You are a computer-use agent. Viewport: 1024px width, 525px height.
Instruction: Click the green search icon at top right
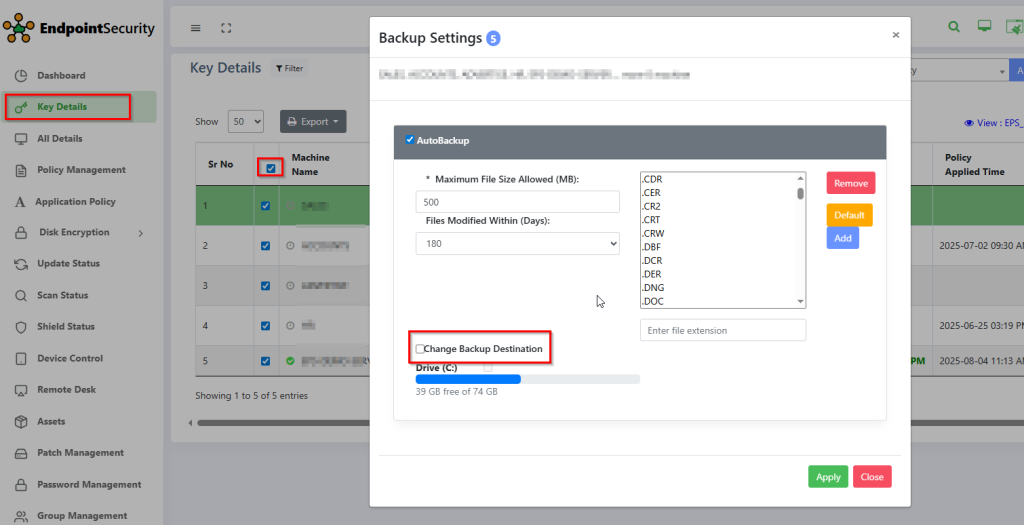[954, 27]
